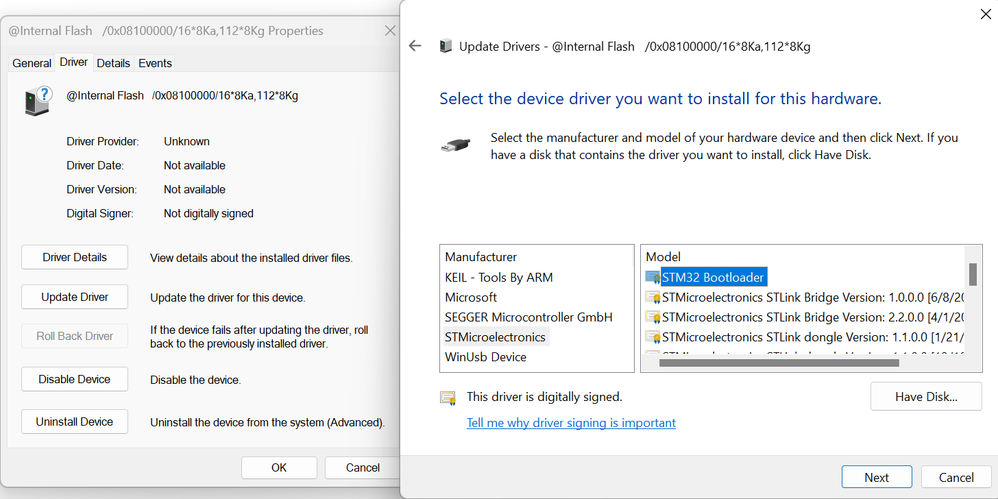This screenshot has height=499, width=998.
Task: Click Cancel in Update Drivers
Action: click(956, 477)
